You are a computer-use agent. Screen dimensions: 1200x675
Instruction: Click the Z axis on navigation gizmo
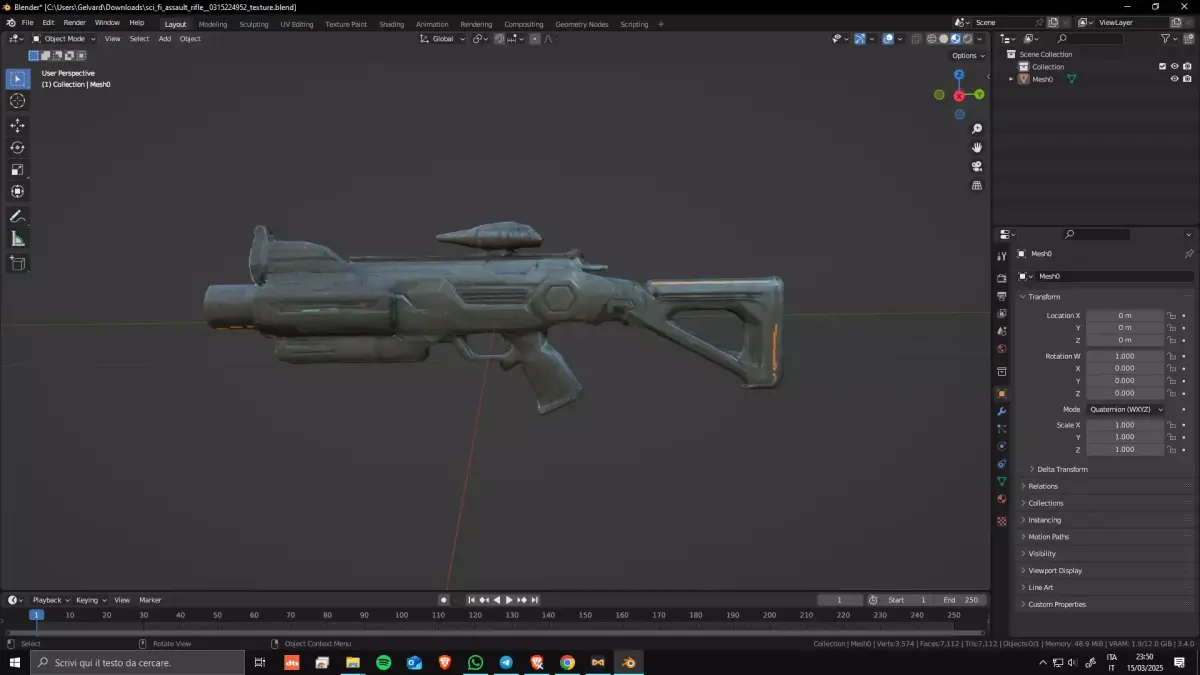[959, 74]
